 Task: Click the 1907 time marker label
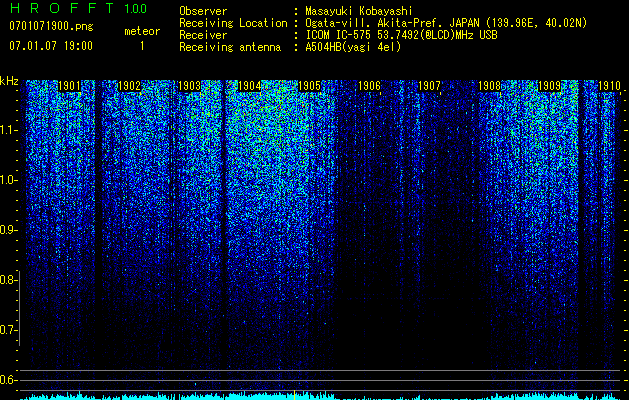click(x=429, y=86)
